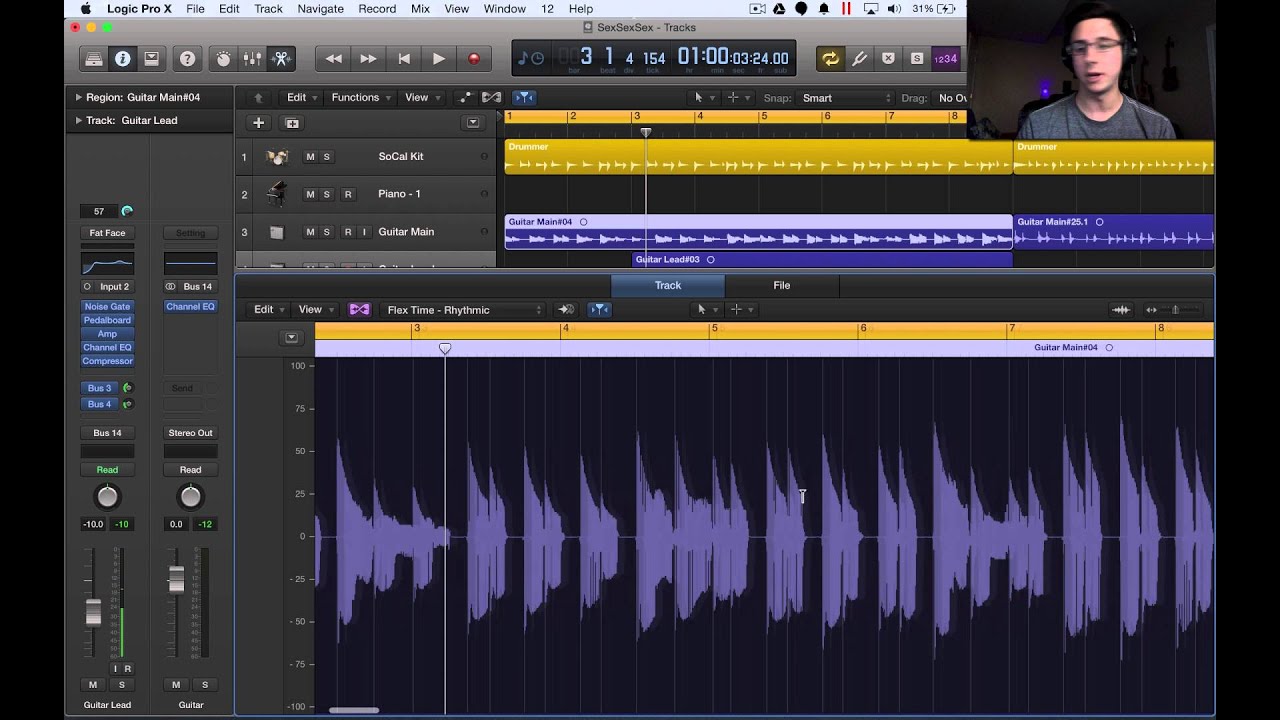Toggle the Inspector info button

pos(122,59)
